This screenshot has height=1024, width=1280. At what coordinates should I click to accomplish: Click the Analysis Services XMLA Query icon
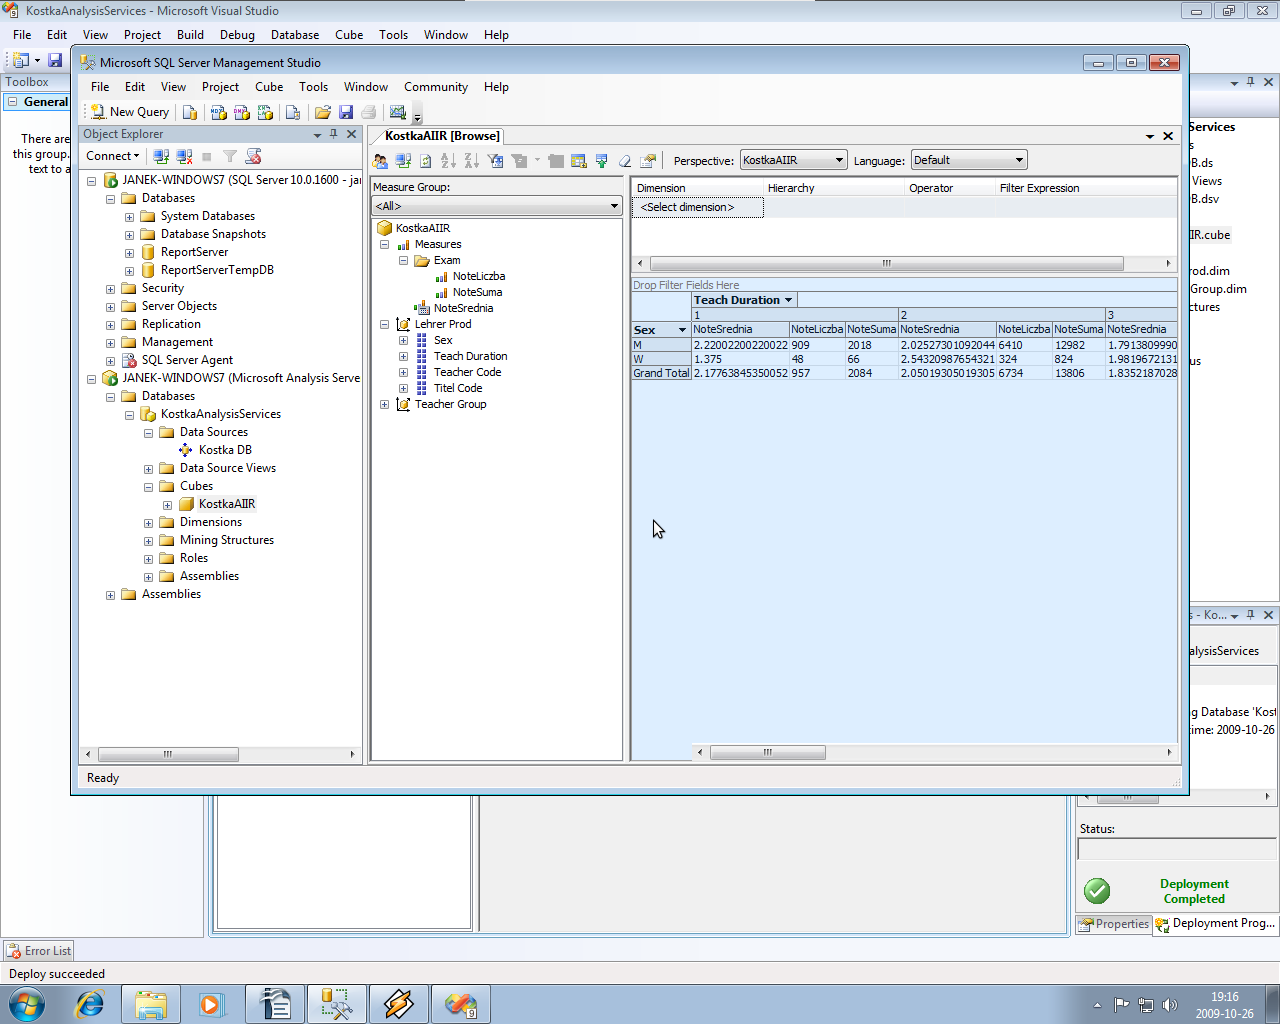pyautogui.click(x=265, y=112)
